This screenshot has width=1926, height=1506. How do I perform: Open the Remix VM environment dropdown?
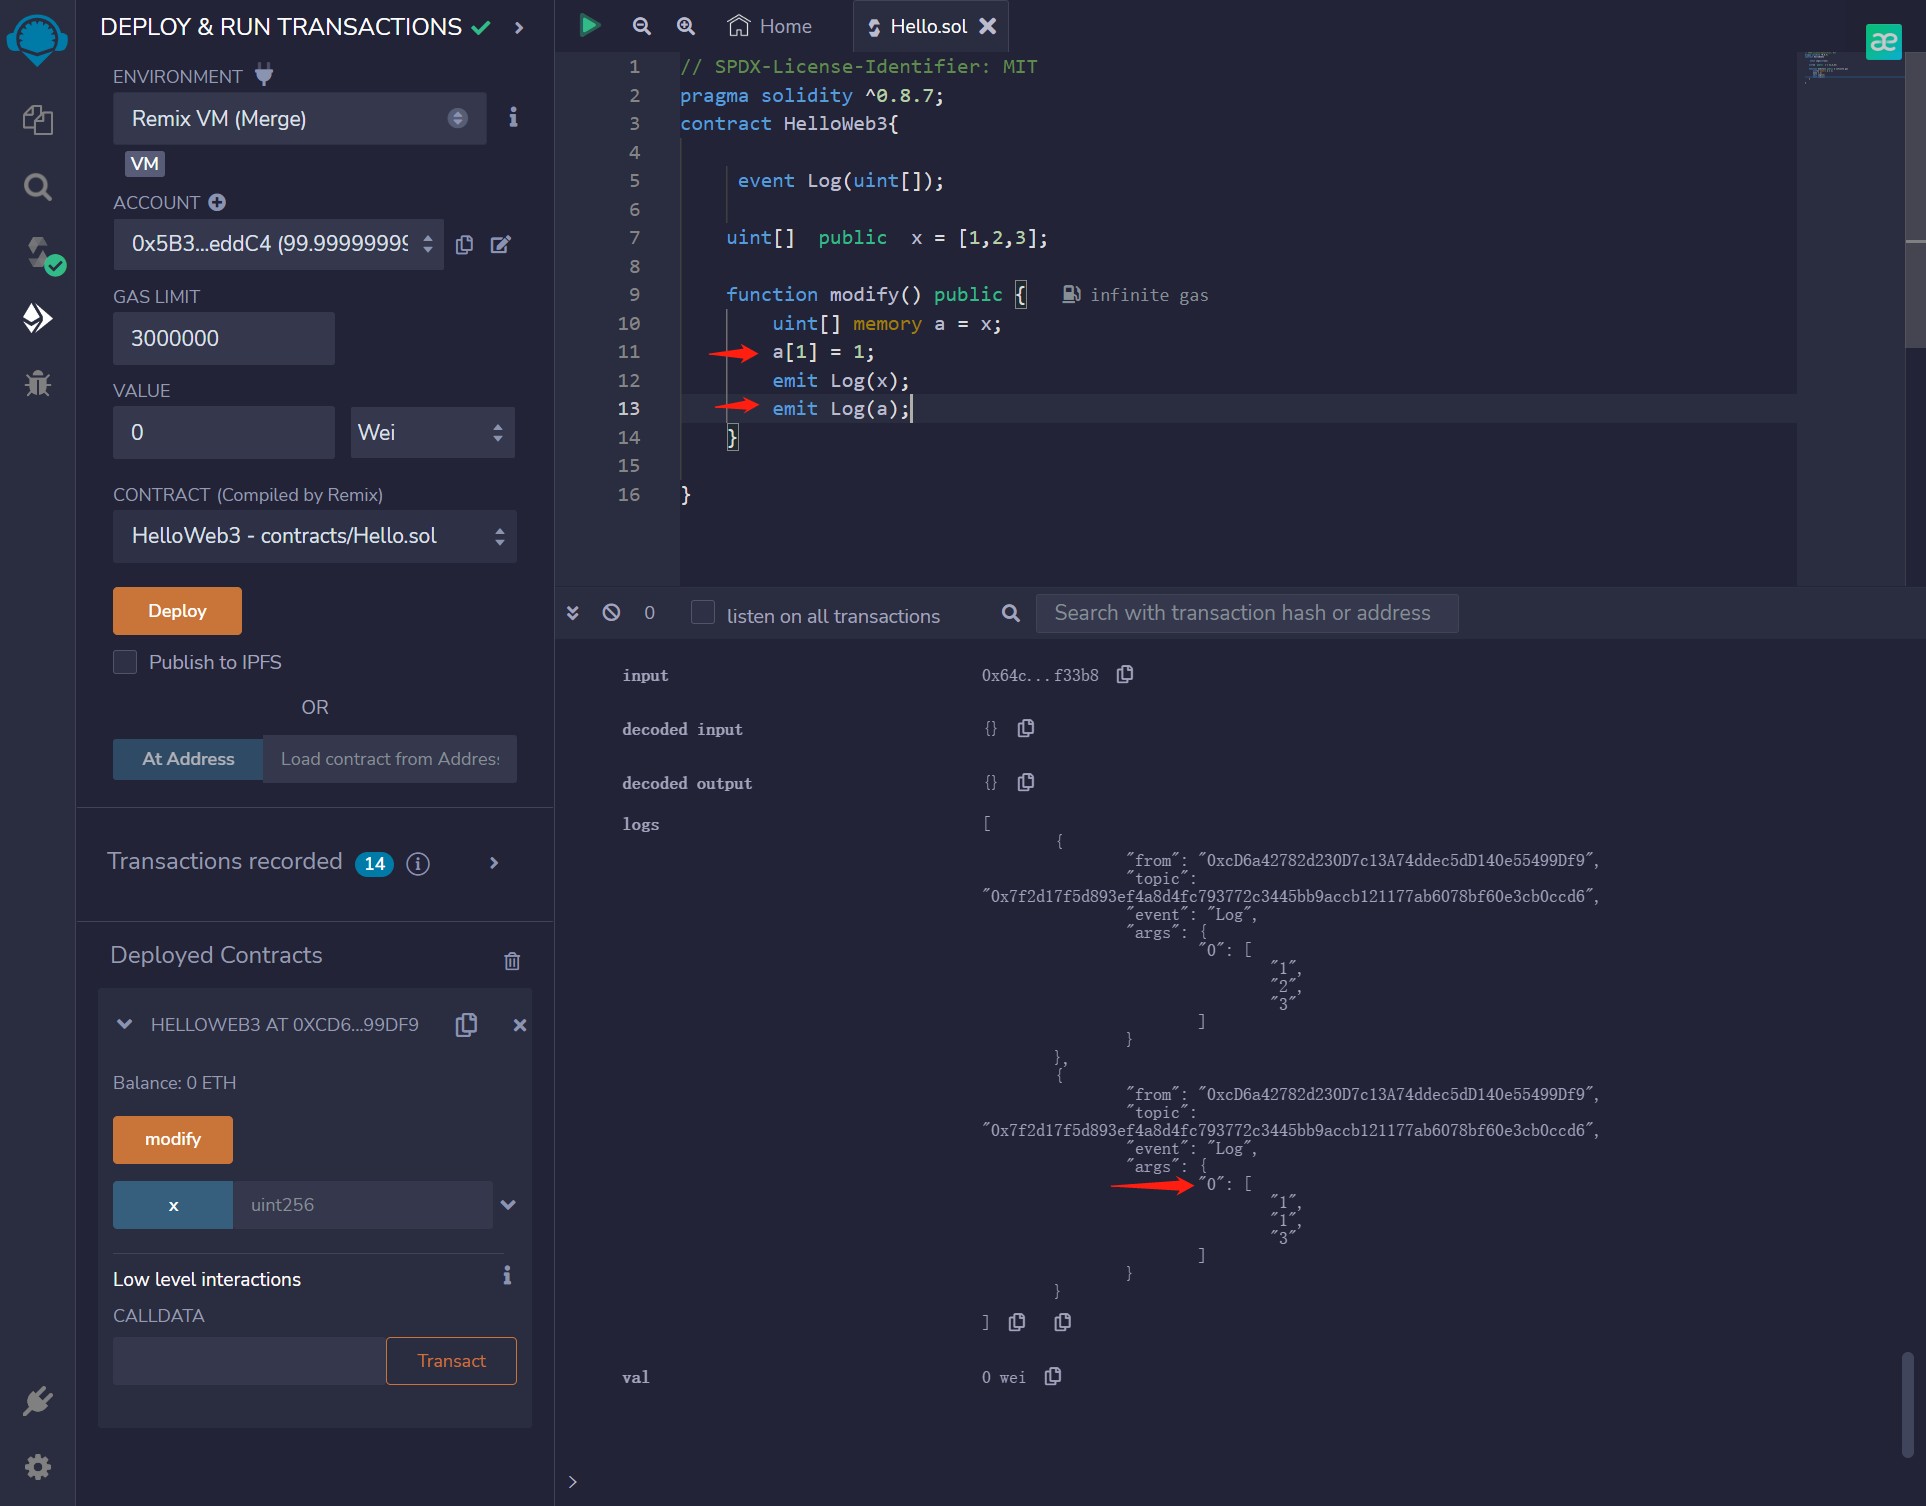coord(299,119)
